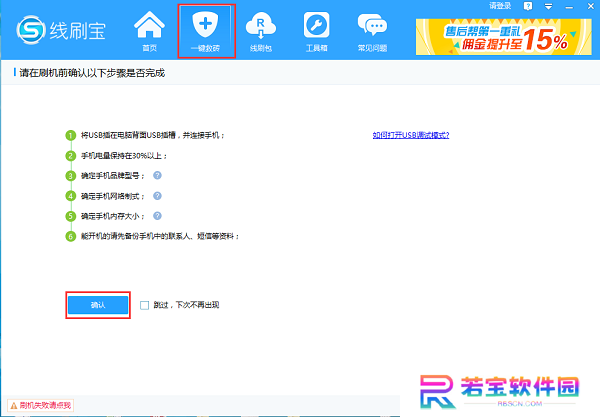
Task: Click the 线刷宝 logo
Action: (61, 30)
